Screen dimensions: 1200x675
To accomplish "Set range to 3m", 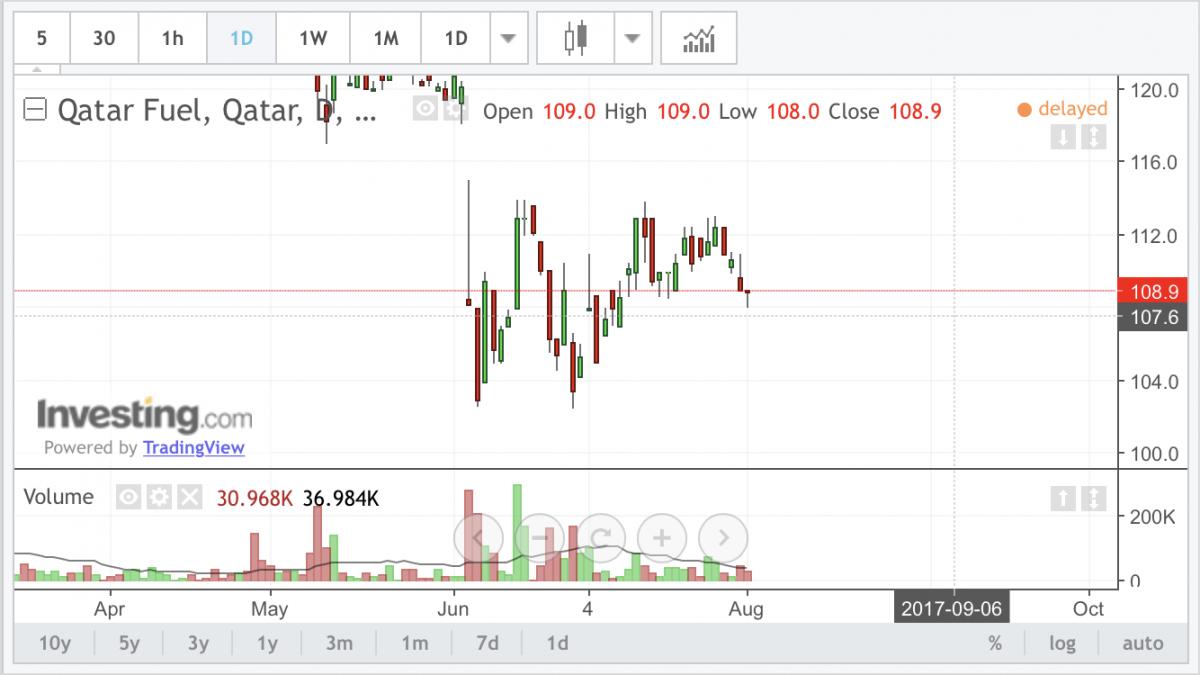I will pos(339,643).
